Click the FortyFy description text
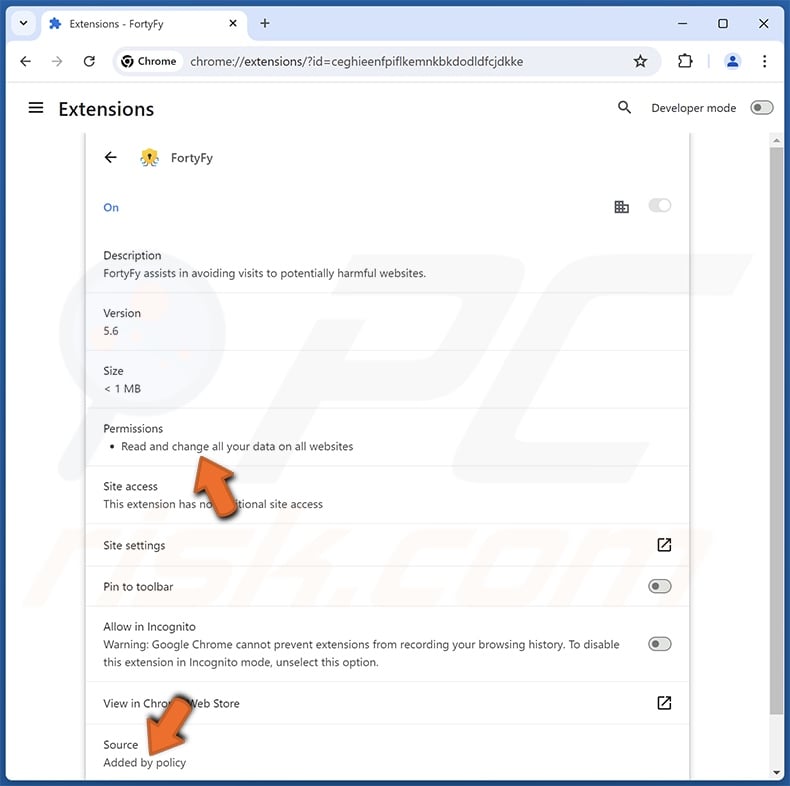This screenshot has height=786, width=790. pos(265,273)
